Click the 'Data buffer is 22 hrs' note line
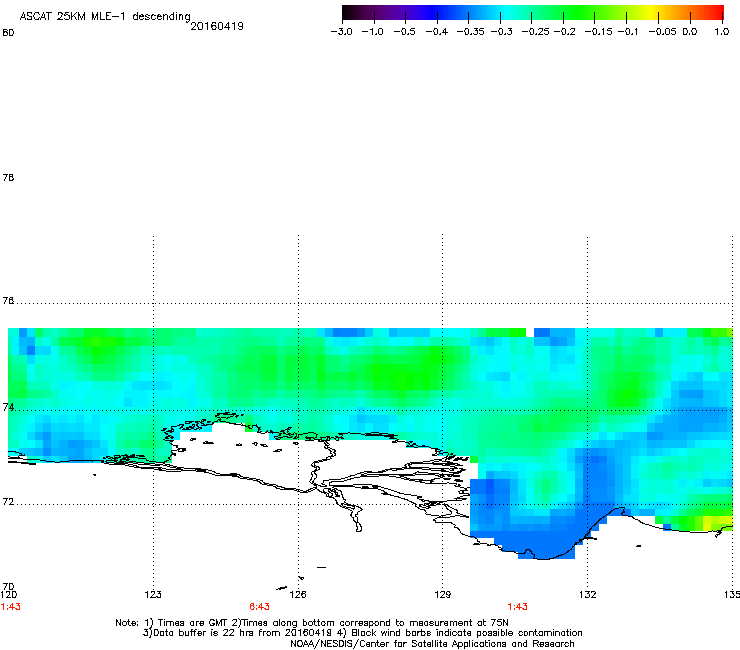This screenshot has width=740, height=650. [362, 633]
